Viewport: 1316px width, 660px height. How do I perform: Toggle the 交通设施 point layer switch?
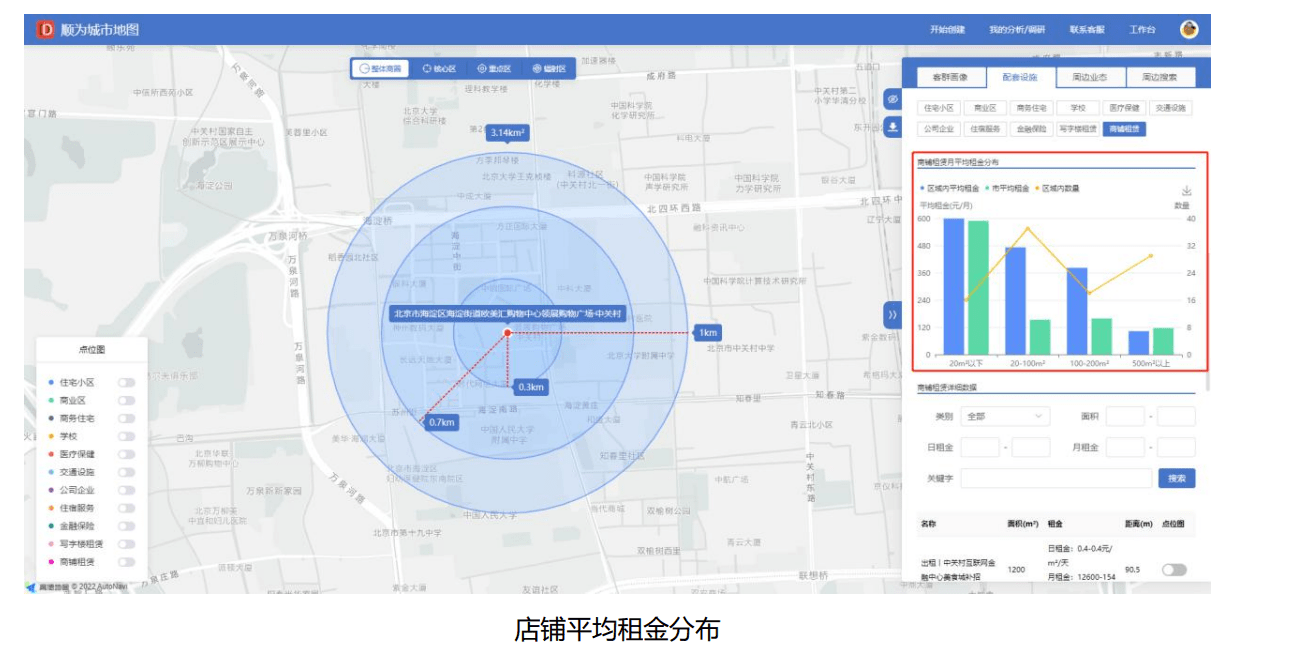point(126,472)
